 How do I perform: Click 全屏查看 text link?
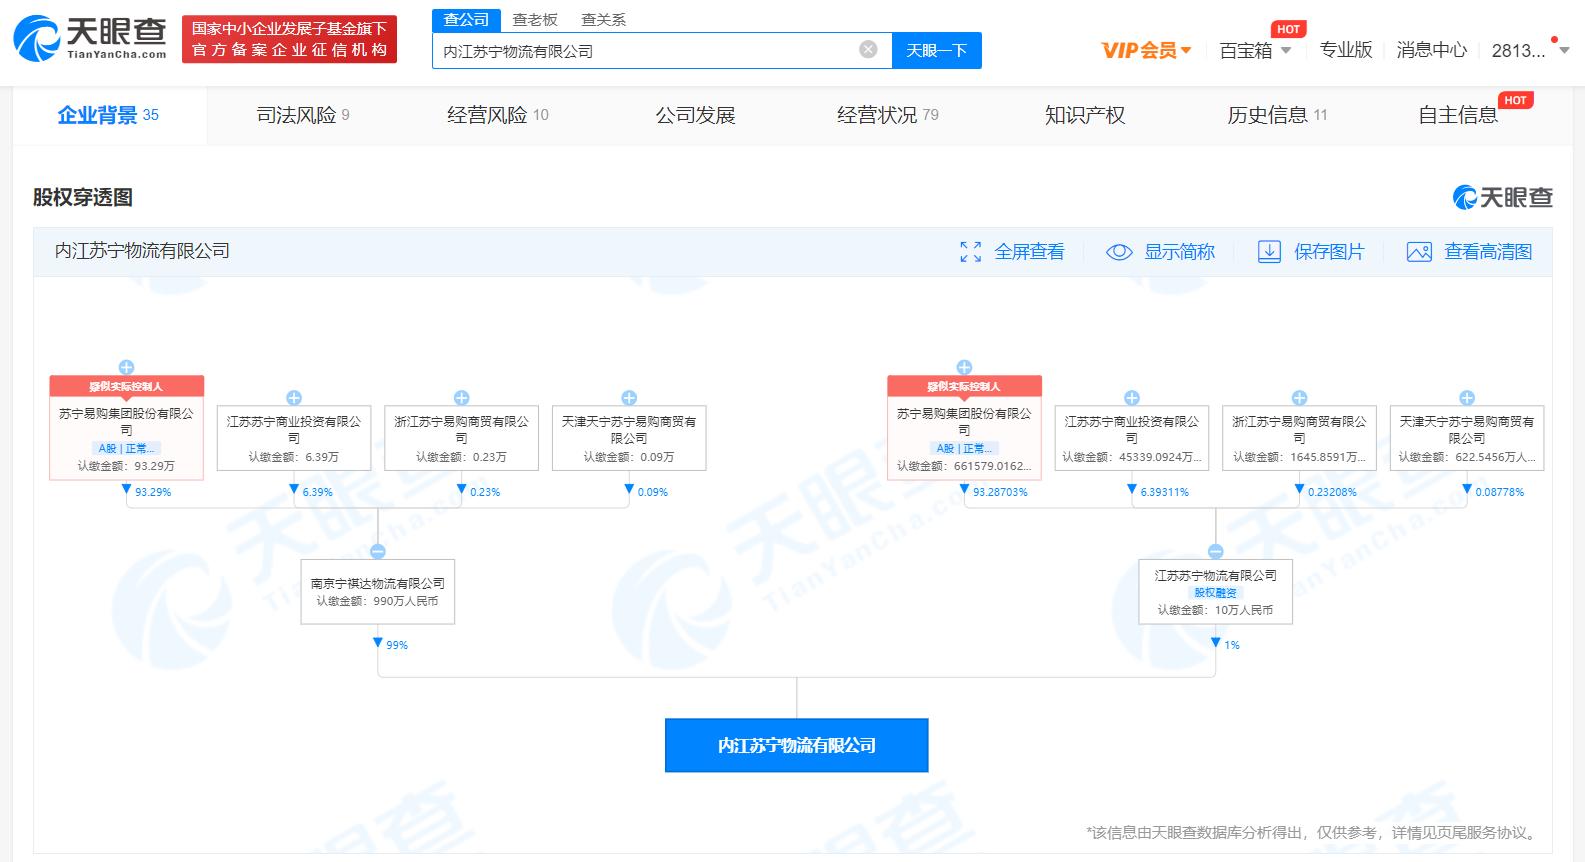1029,252
